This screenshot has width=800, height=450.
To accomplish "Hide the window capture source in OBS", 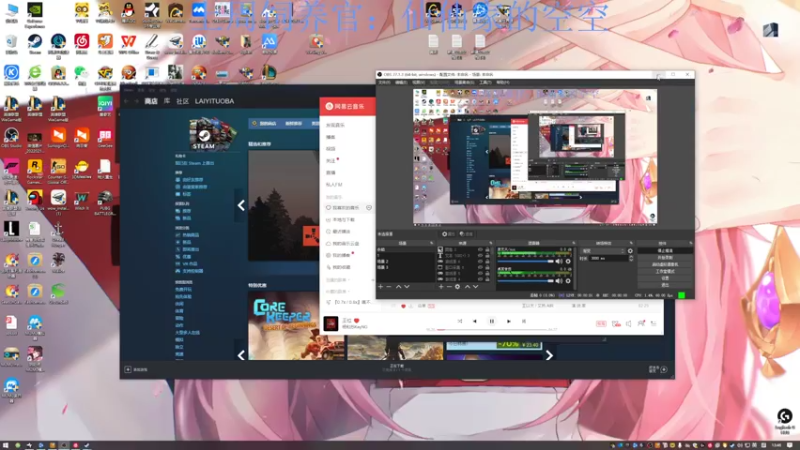I will (x=480, y=267).
